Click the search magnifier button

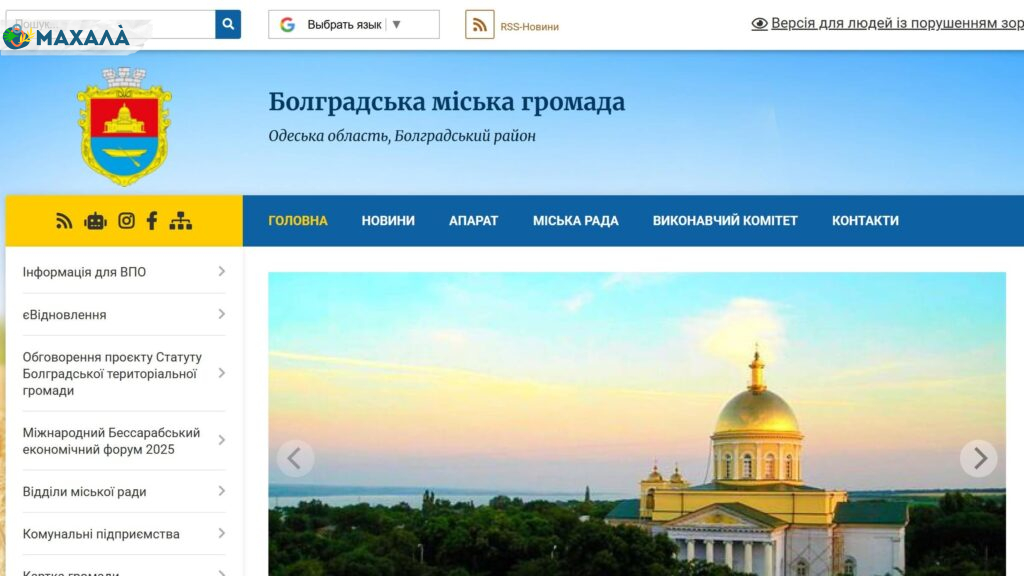click(x=228, y=24)
